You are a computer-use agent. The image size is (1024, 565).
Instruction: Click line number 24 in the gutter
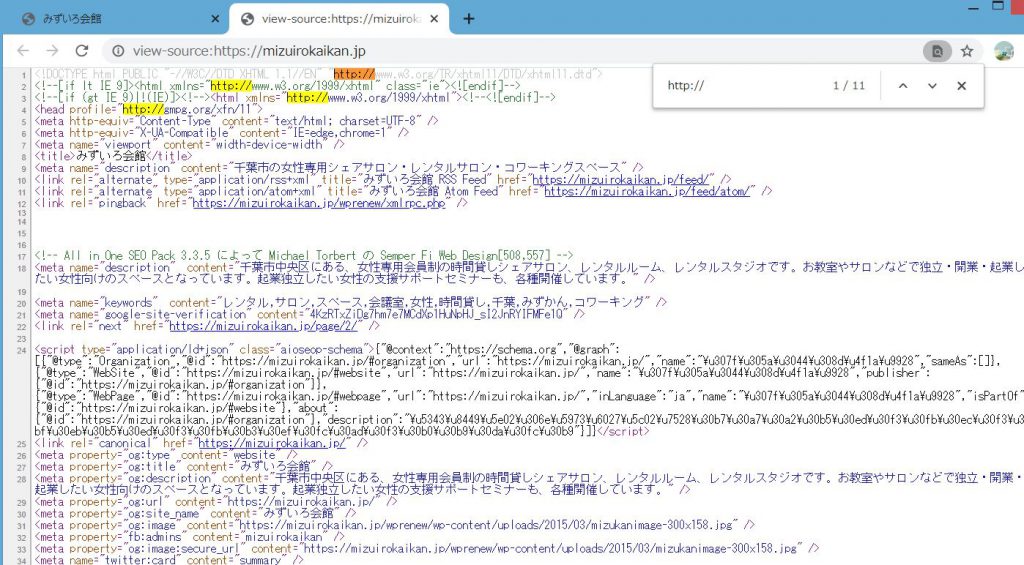(x=21, y=350)
